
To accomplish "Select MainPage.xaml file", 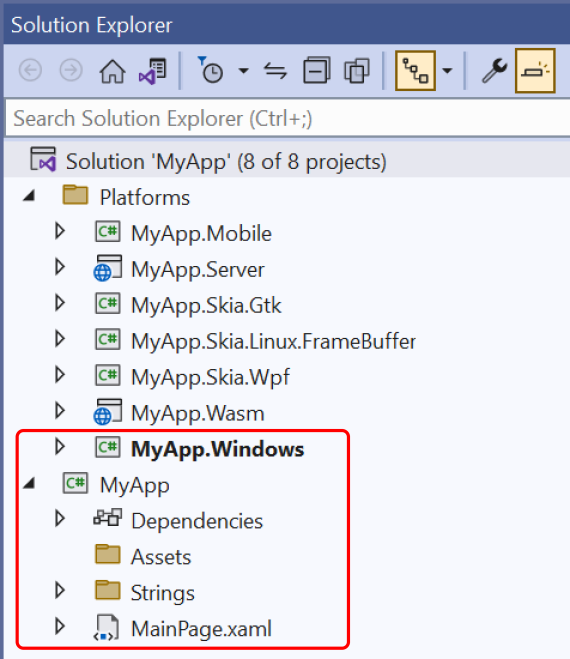I will [x=201, y=629].
